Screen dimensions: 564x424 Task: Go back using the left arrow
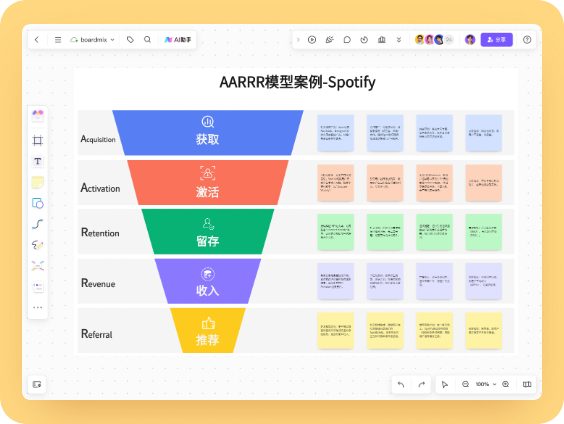tap(37, 40)
